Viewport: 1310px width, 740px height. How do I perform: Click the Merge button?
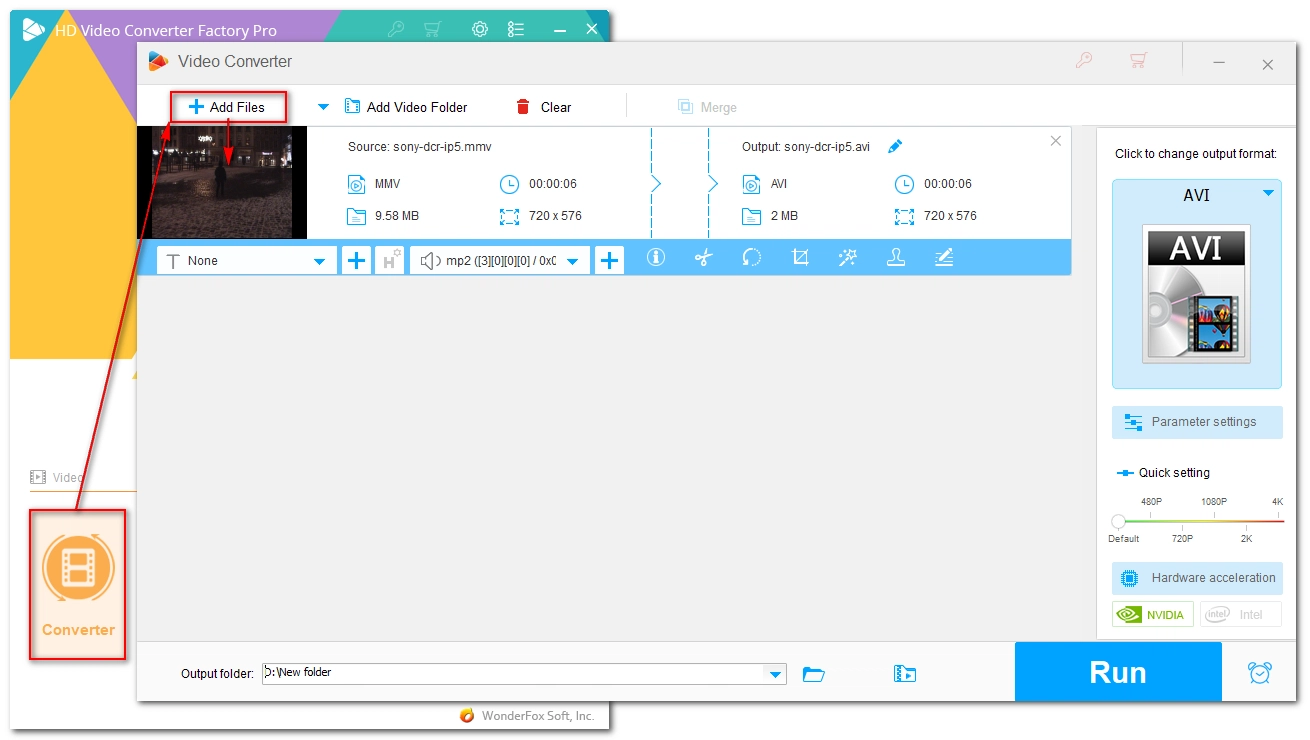point(707,107)
